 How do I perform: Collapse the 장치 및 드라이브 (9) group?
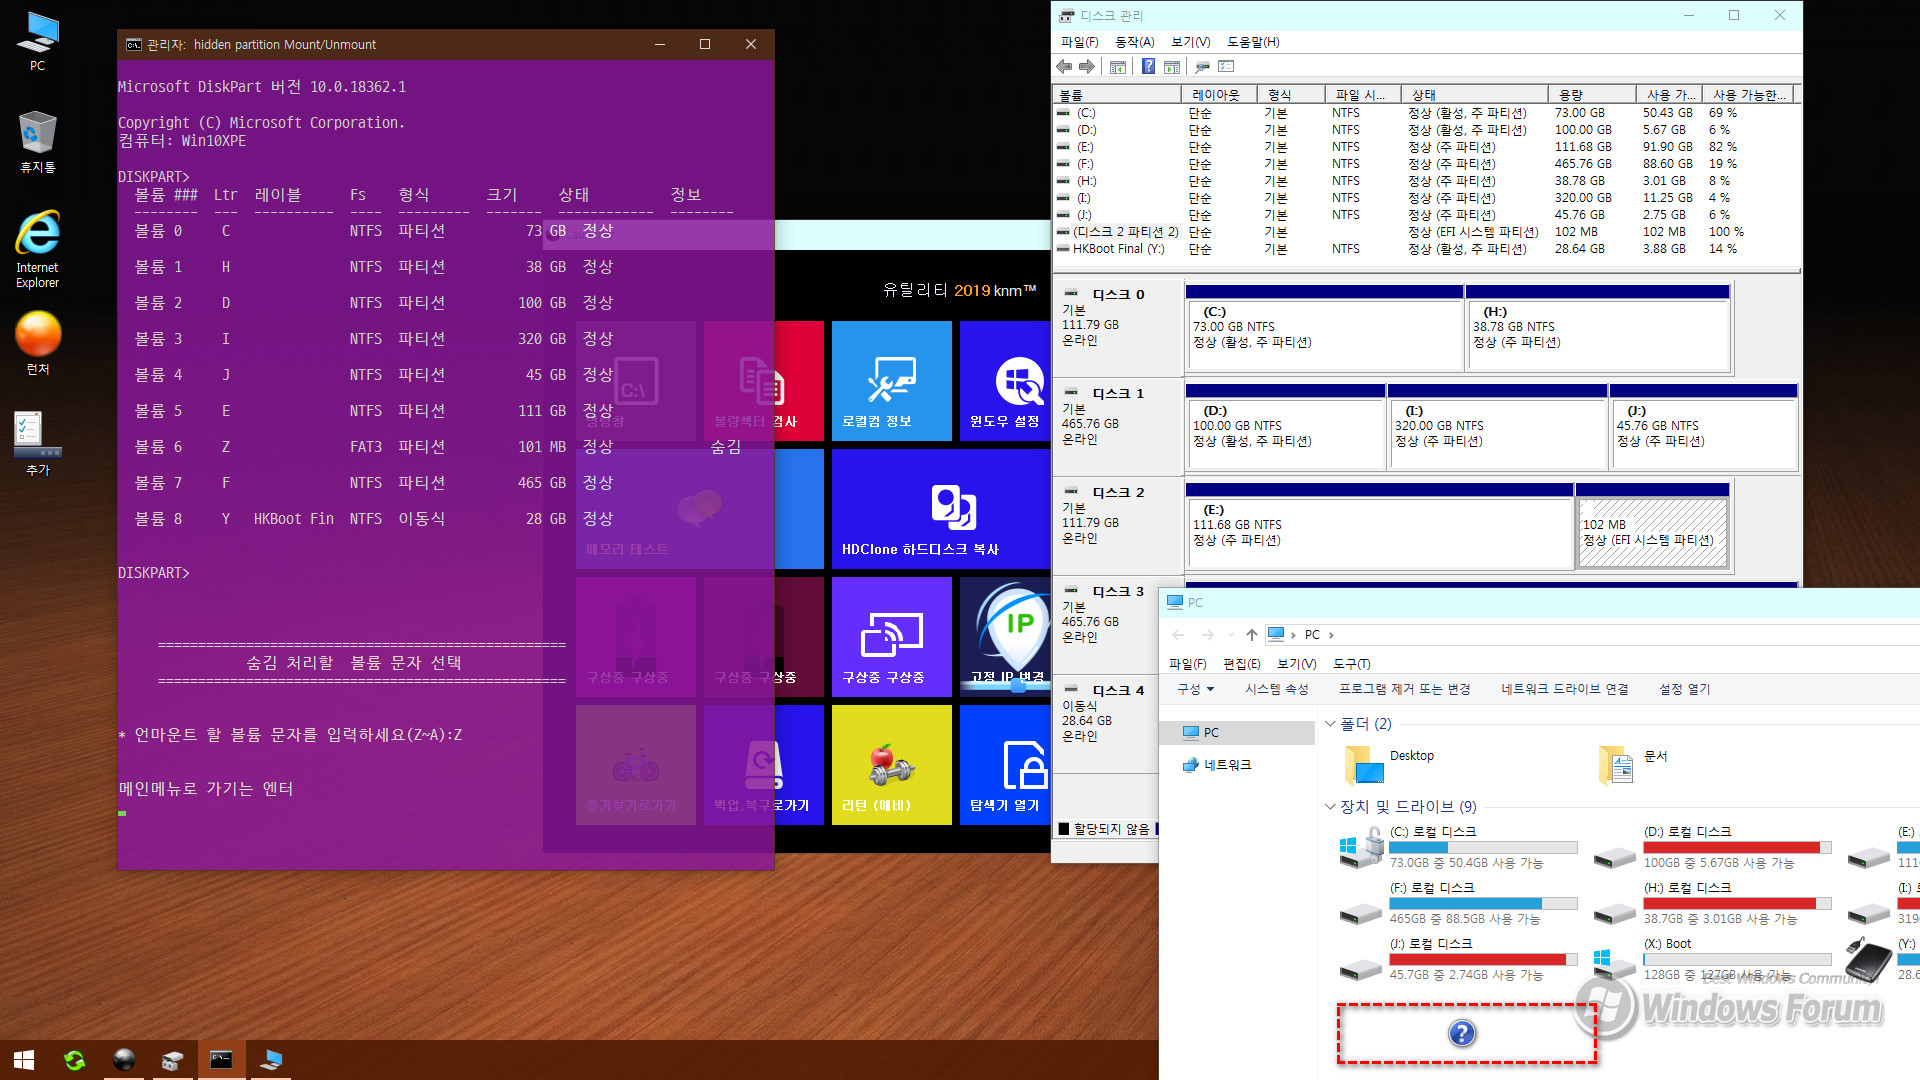pyautogui.click(x=1330, y=806)
